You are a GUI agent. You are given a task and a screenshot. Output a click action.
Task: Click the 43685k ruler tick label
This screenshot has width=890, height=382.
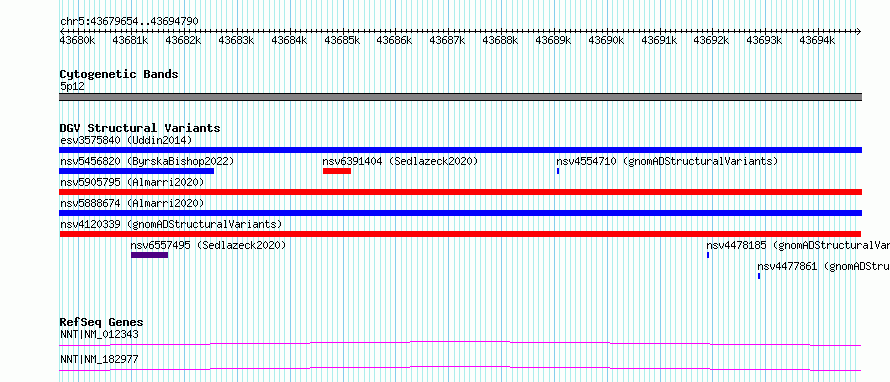click(342, 40)
